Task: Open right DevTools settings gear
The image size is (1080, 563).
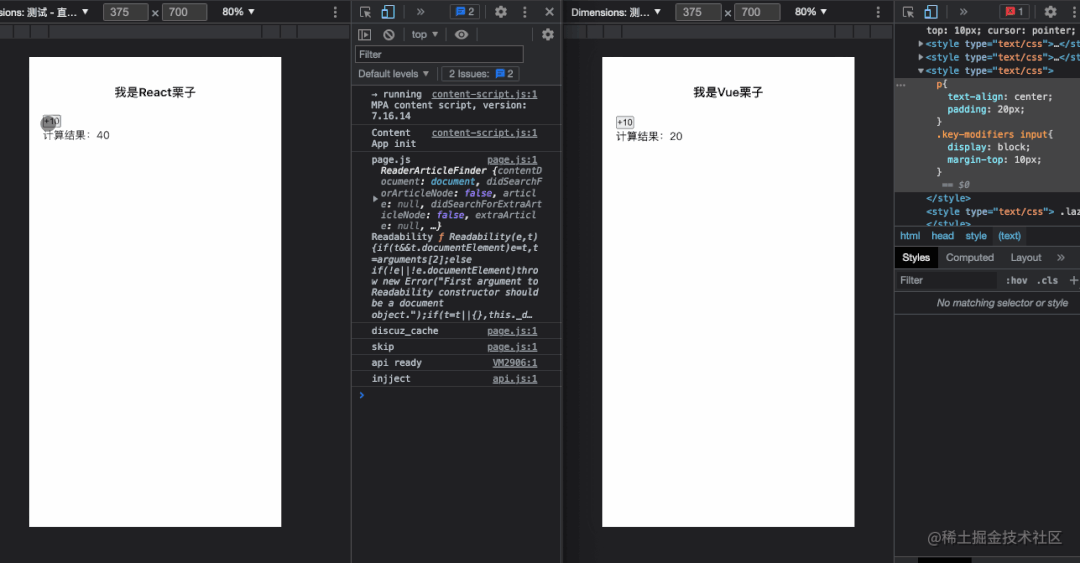Action: pyautogui.click(x=1050, y=12)
